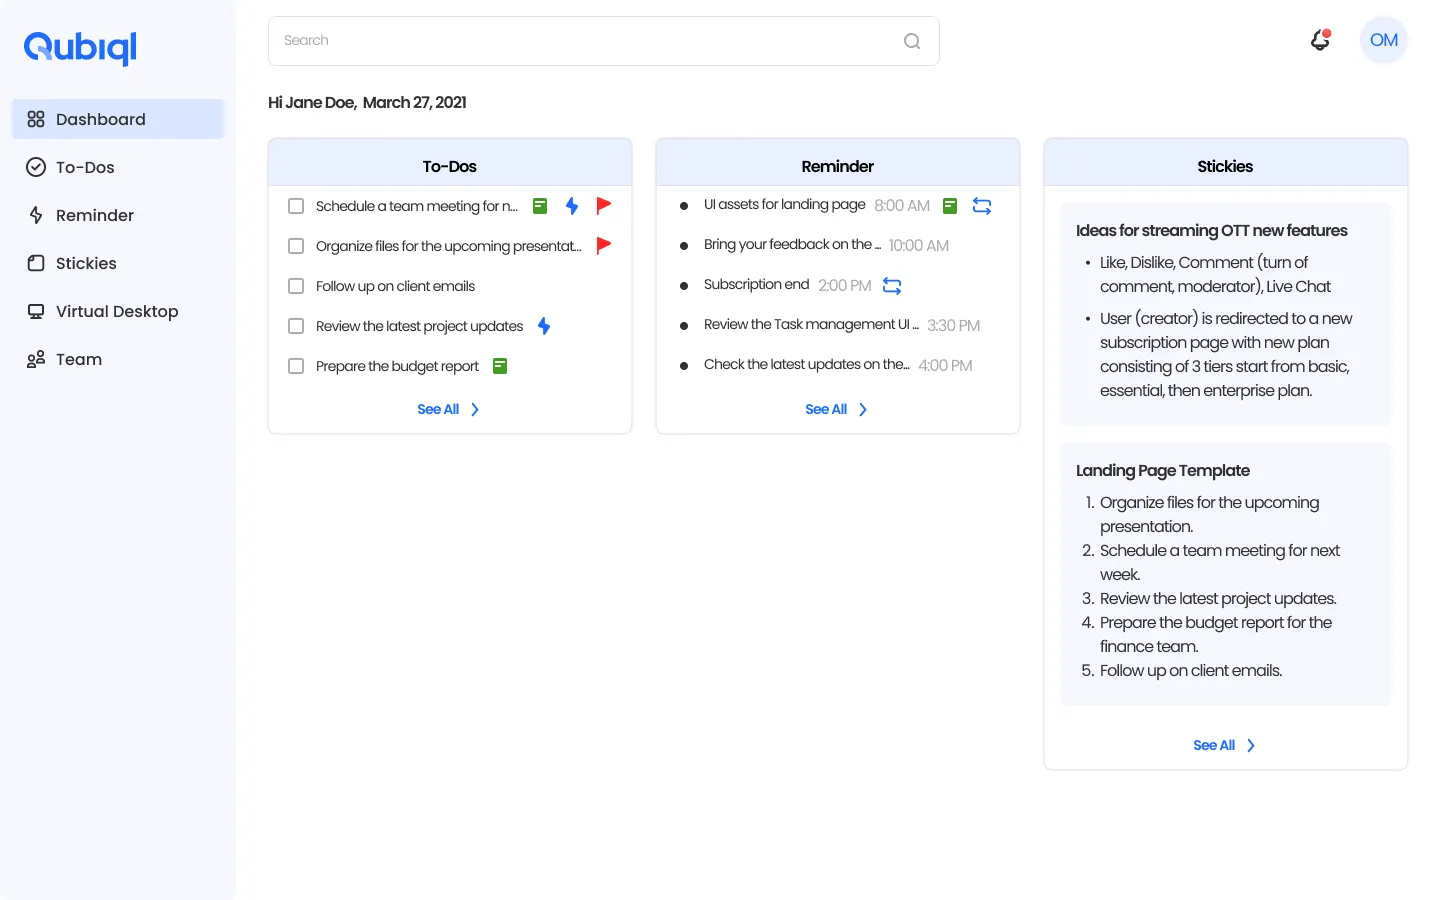Click the green note icon on budget report

[x=500, y=366]
